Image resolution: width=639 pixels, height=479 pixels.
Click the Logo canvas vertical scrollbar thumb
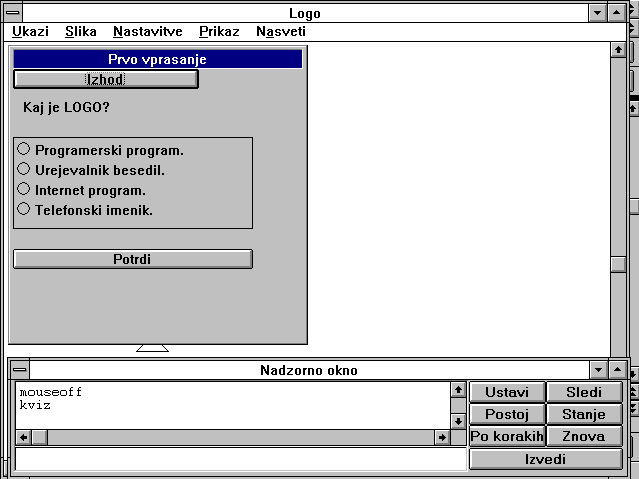618,264
